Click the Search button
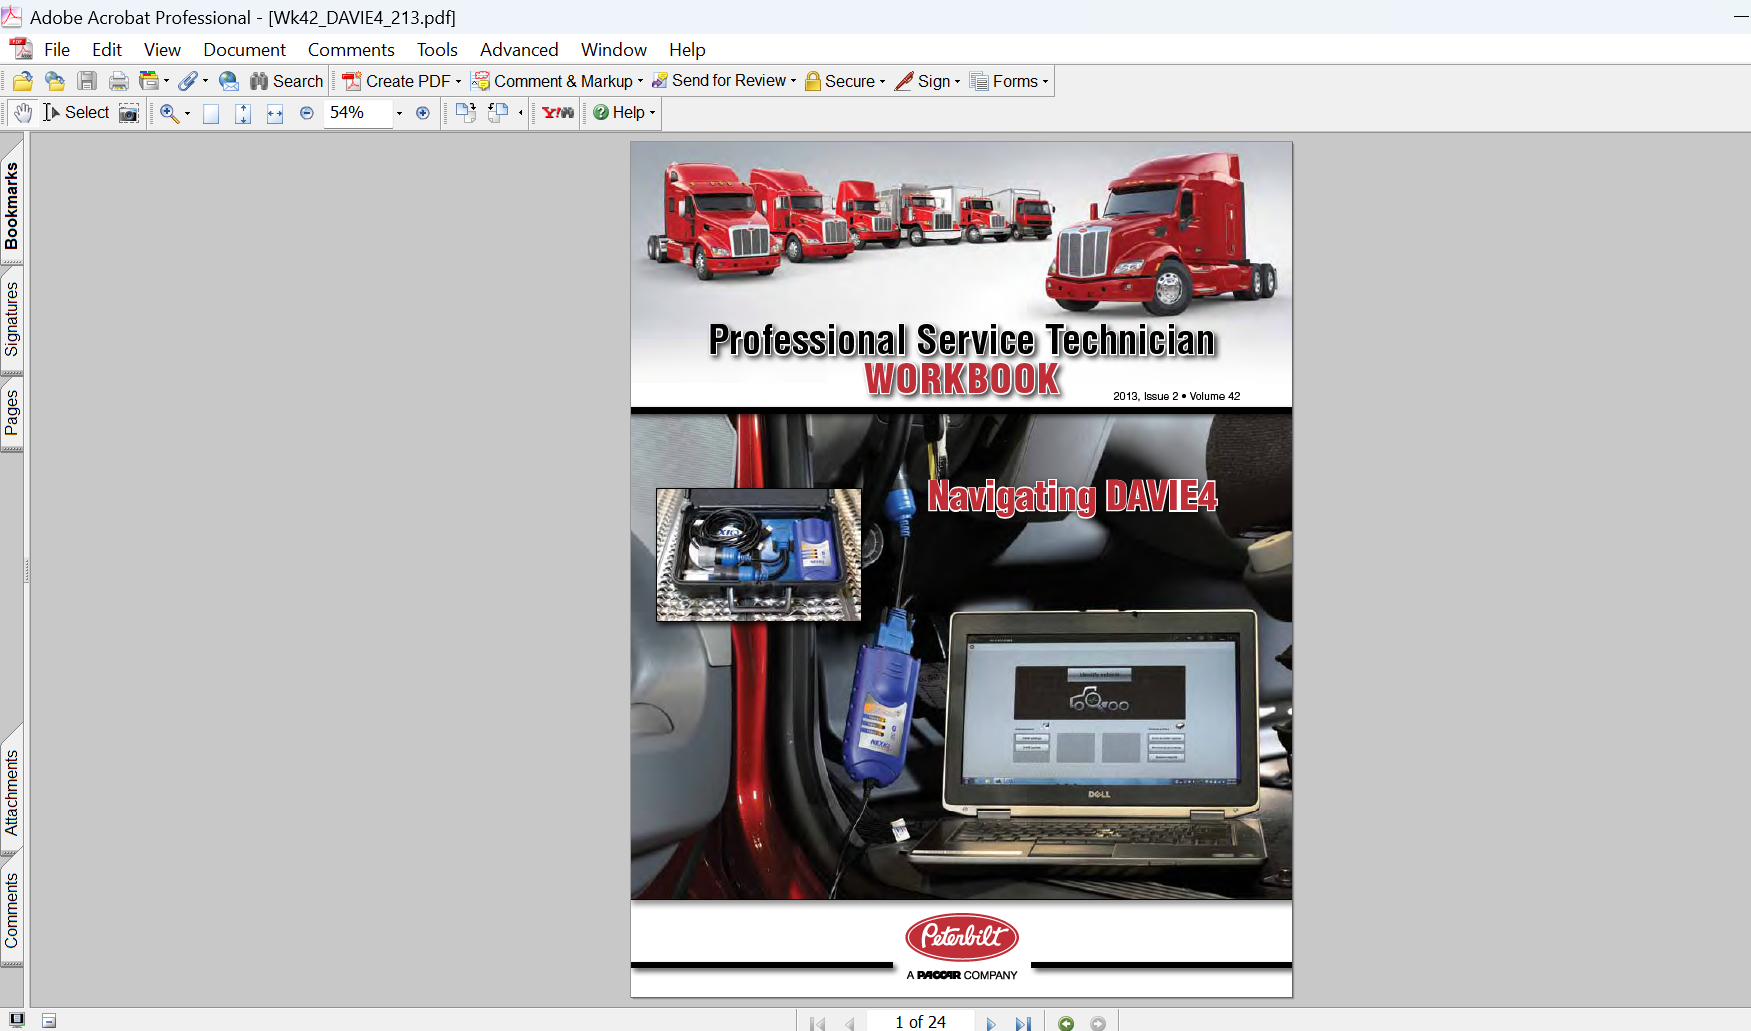Screen dimensions: 1751x1031 [287, 81]
